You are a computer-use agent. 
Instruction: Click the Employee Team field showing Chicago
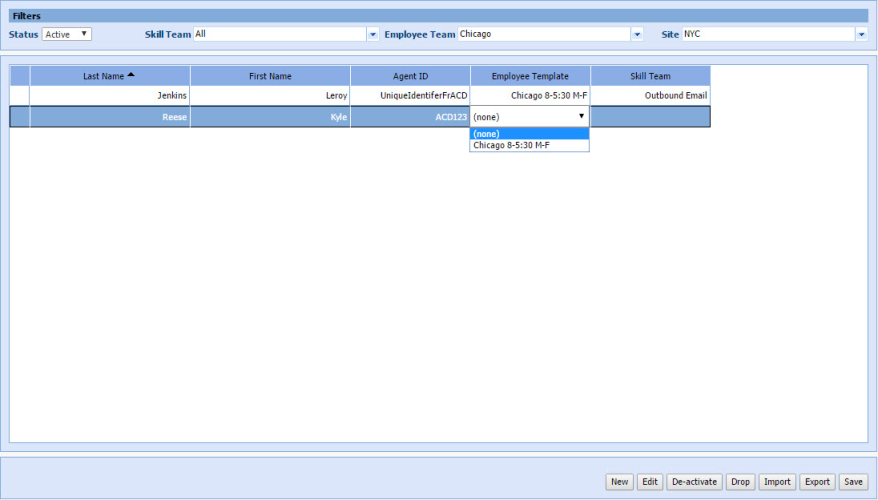point(543,34)
